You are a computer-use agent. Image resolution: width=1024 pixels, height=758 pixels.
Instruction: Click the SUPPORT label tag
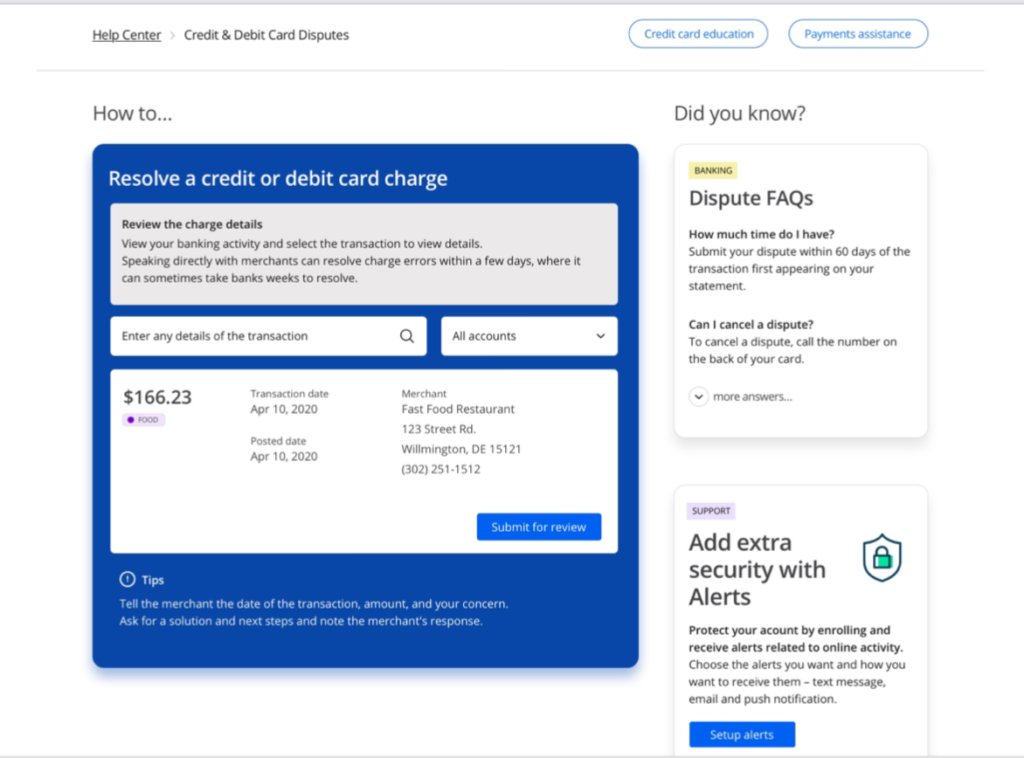tap(711, 511)
